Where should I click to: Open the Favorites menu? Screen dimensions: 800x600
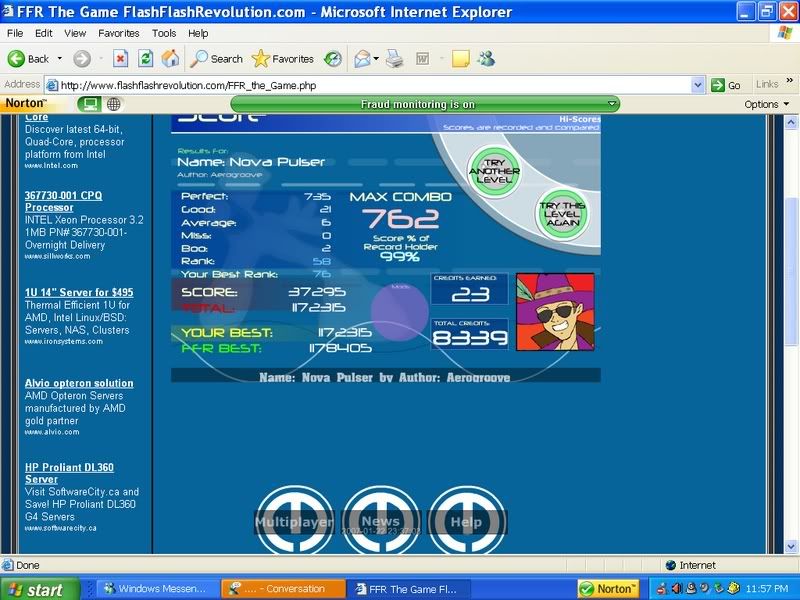pyautogui.click(x=118, y=33)
